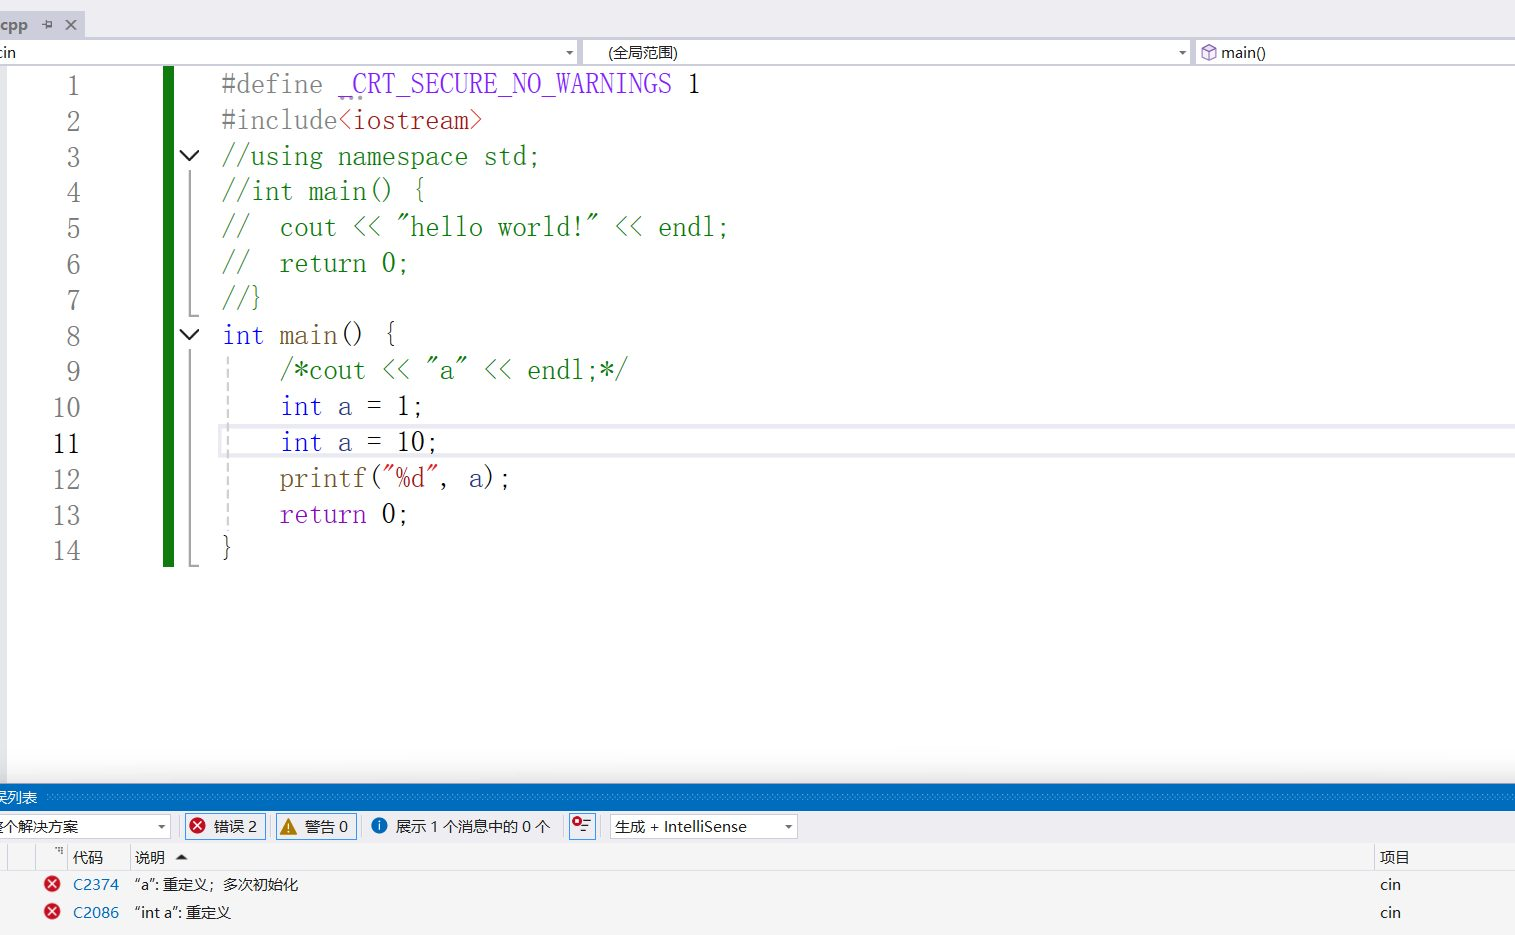The height and width of the screenshot is (935, 1515).
Task: Click line number 11 in the gutter
Action: pos(66,443)
